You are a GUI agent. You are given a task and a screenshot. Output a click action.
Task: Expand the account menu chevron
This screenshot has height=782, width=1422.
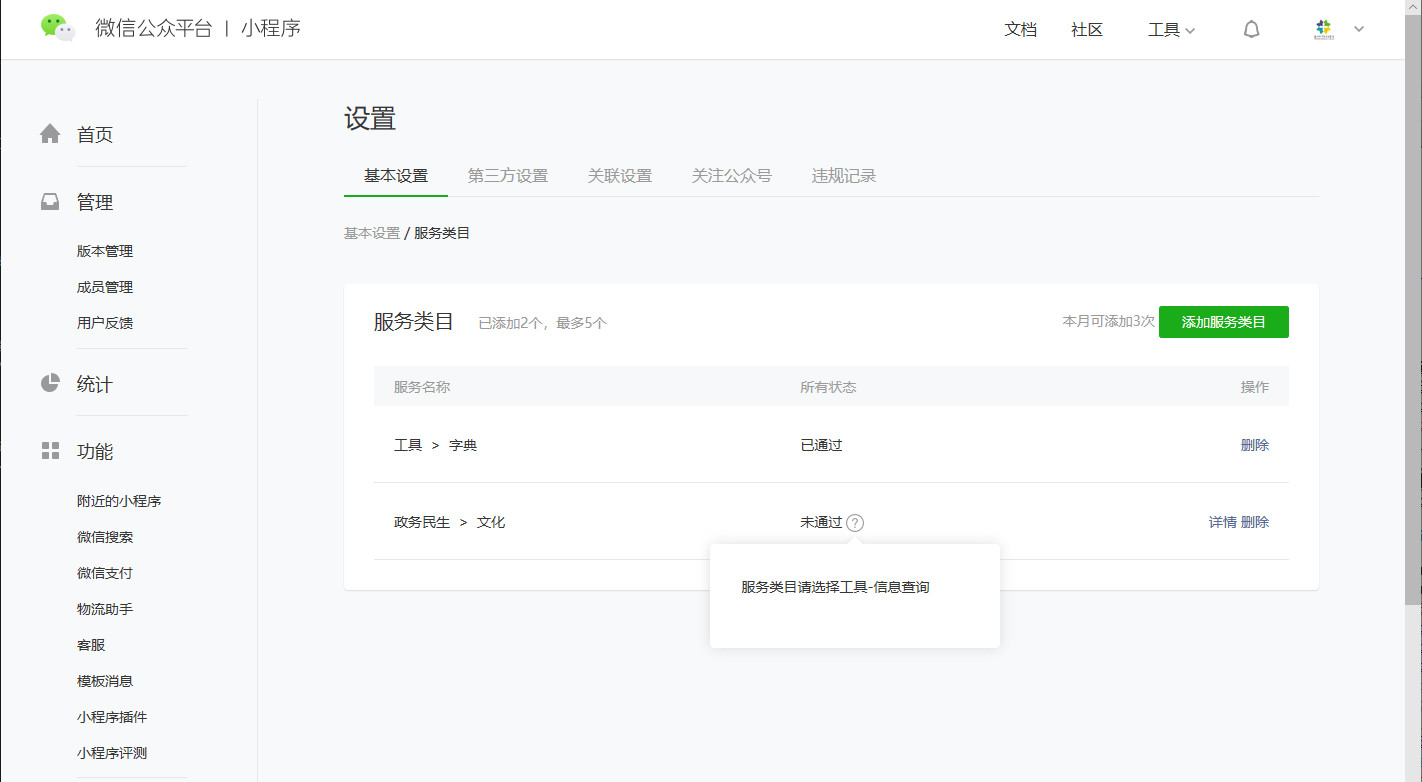tap(1359, 29)
